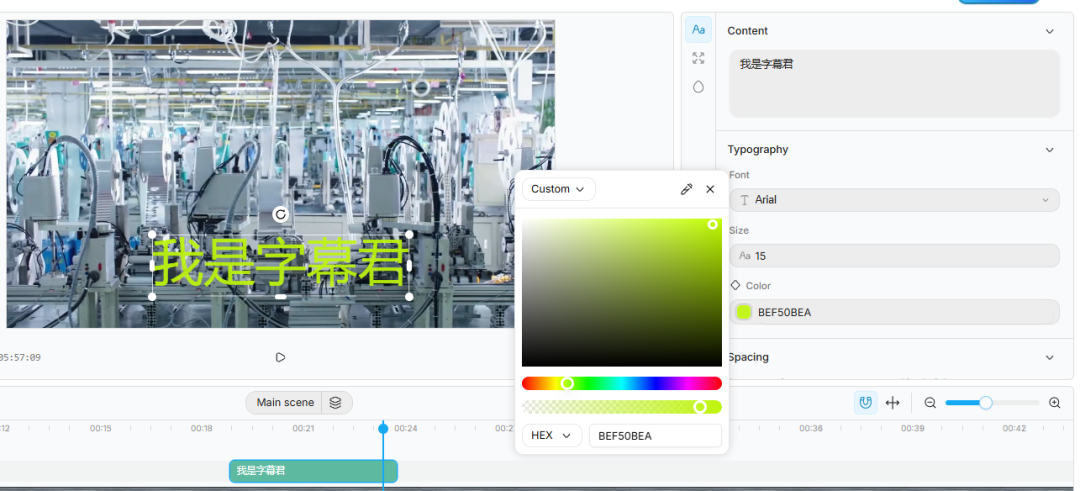Play the video preview
1080x491 pixels.
(x=280, y=357)
